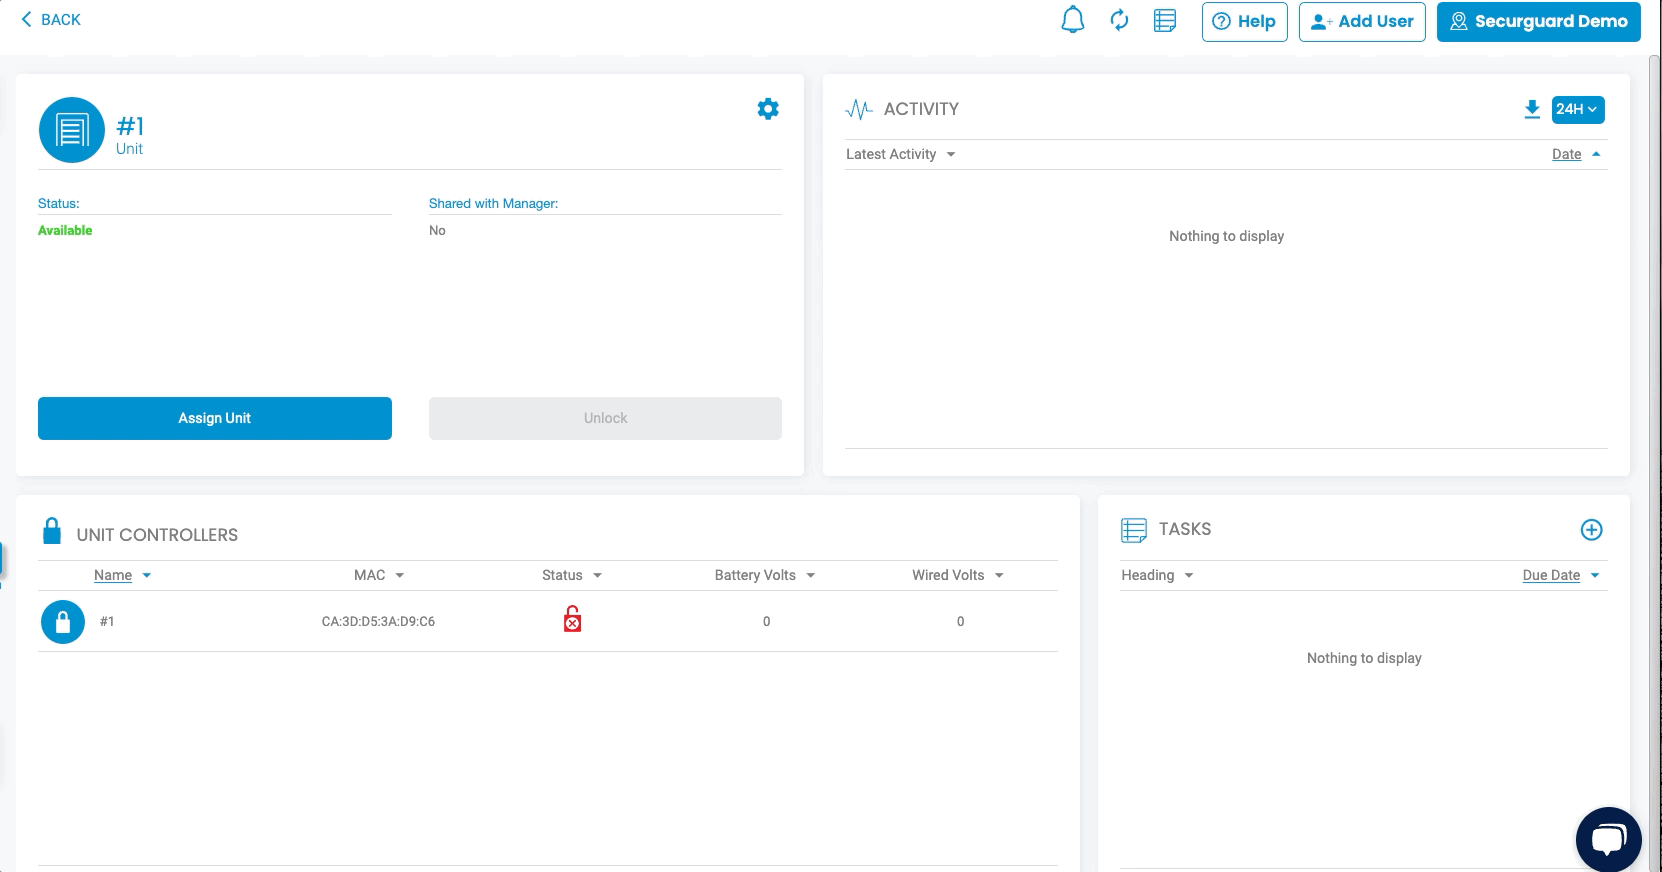The width and height of the screenshot is (1662, 872).
Task: Open the 24H time range dropdown
Action: coord(1577,109)
